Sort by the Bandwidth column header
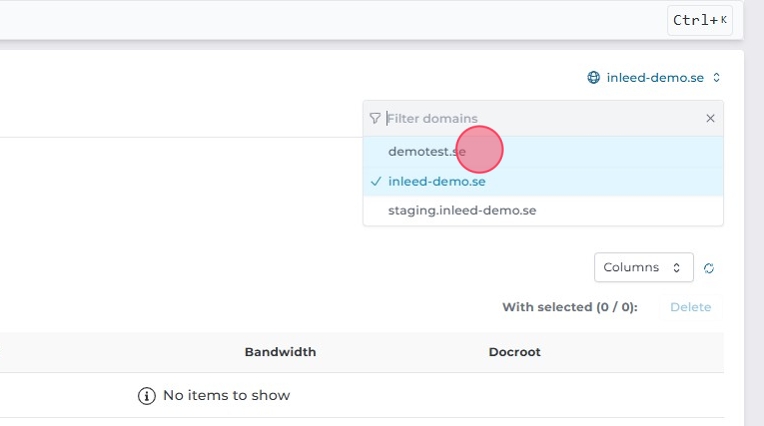The image size is (764, 426). click(280, 352)
